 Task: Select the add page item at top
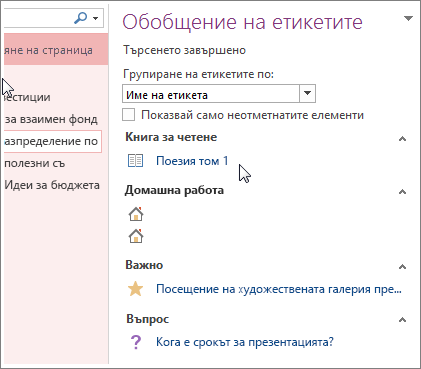pos(56,49)
